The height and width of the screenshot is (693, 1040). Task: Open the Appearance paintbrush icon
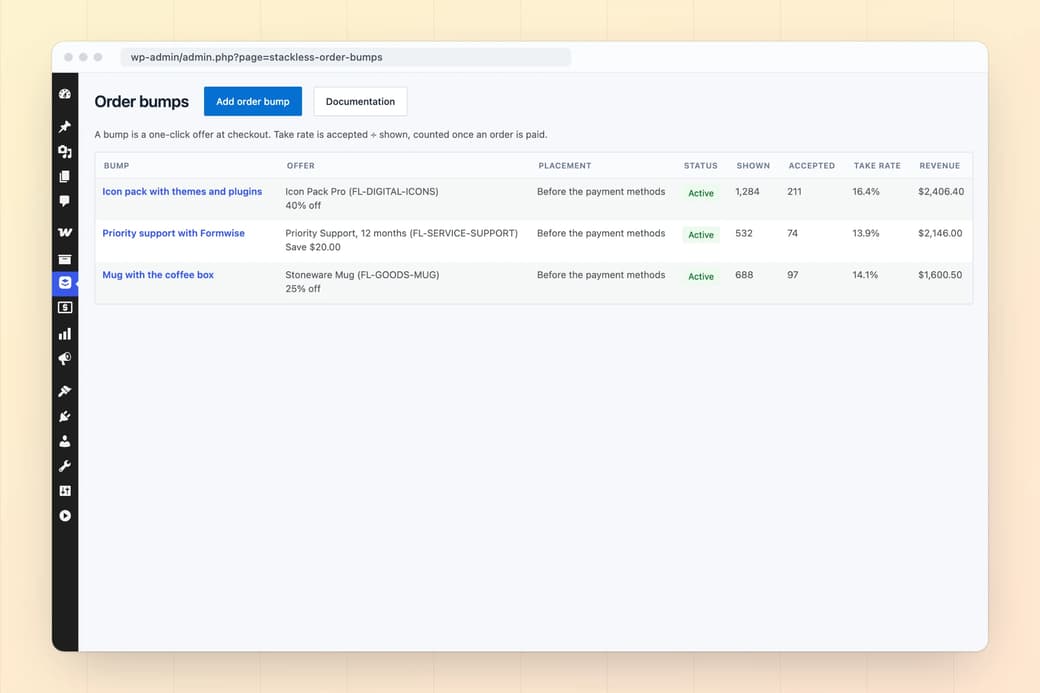pyautogui.click(x=65, y=391)
